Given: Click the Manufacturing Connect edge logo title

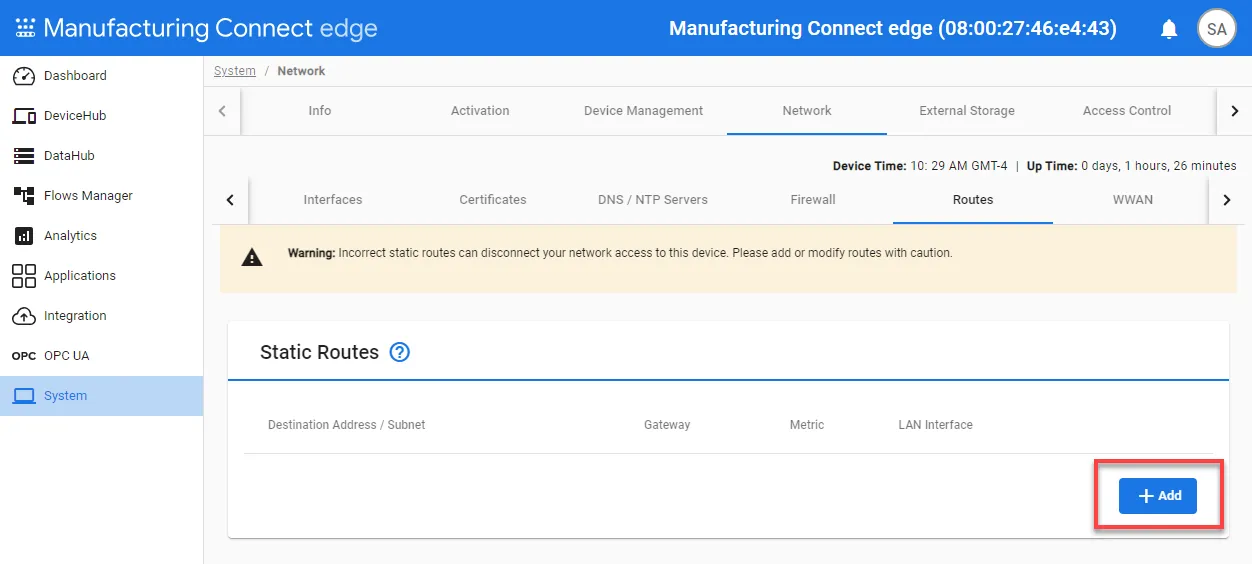Looking at the screenshot, I should 211,28.
